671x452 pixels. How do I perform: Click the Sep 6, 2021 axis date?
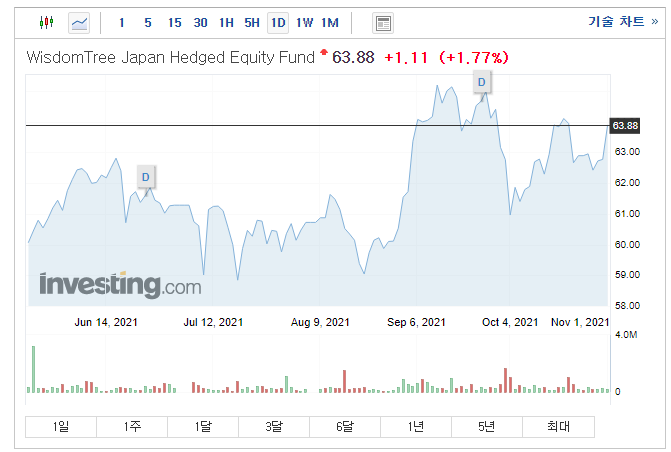point(416,322)
